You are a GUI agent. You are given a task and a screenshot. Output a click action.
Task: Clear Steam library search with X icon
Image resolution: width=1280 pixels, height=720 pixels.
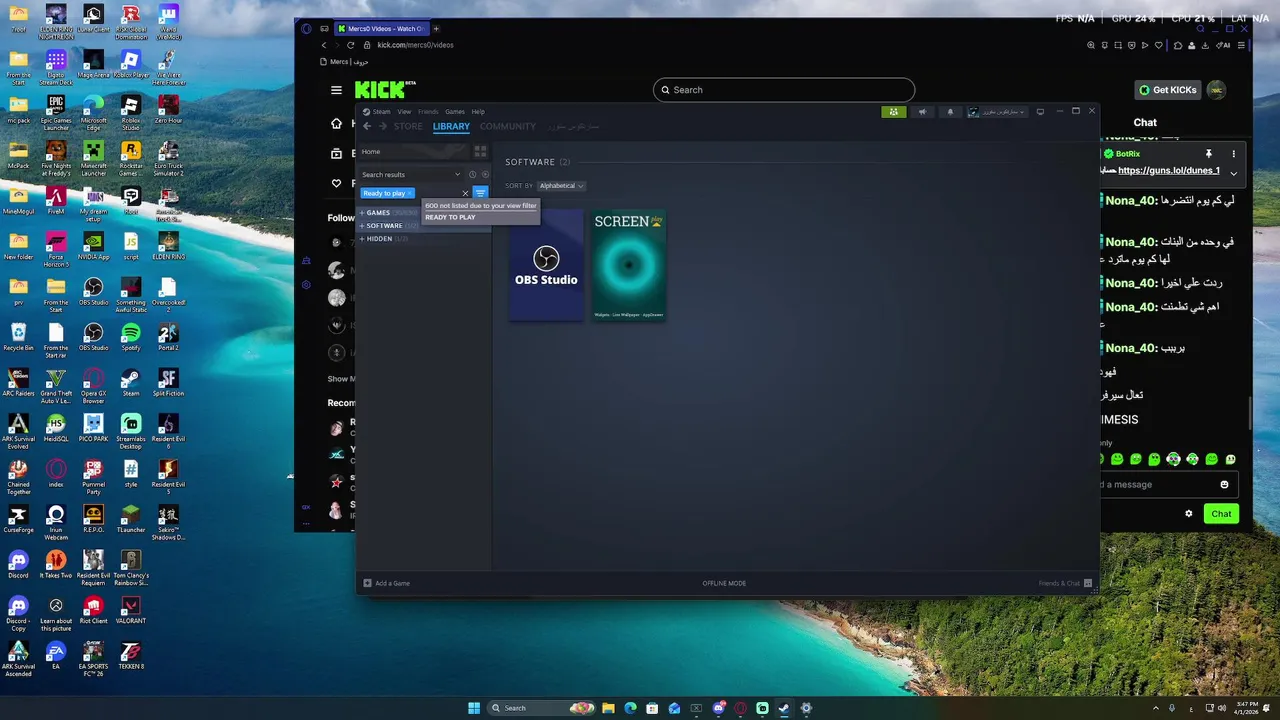(465, 193)
